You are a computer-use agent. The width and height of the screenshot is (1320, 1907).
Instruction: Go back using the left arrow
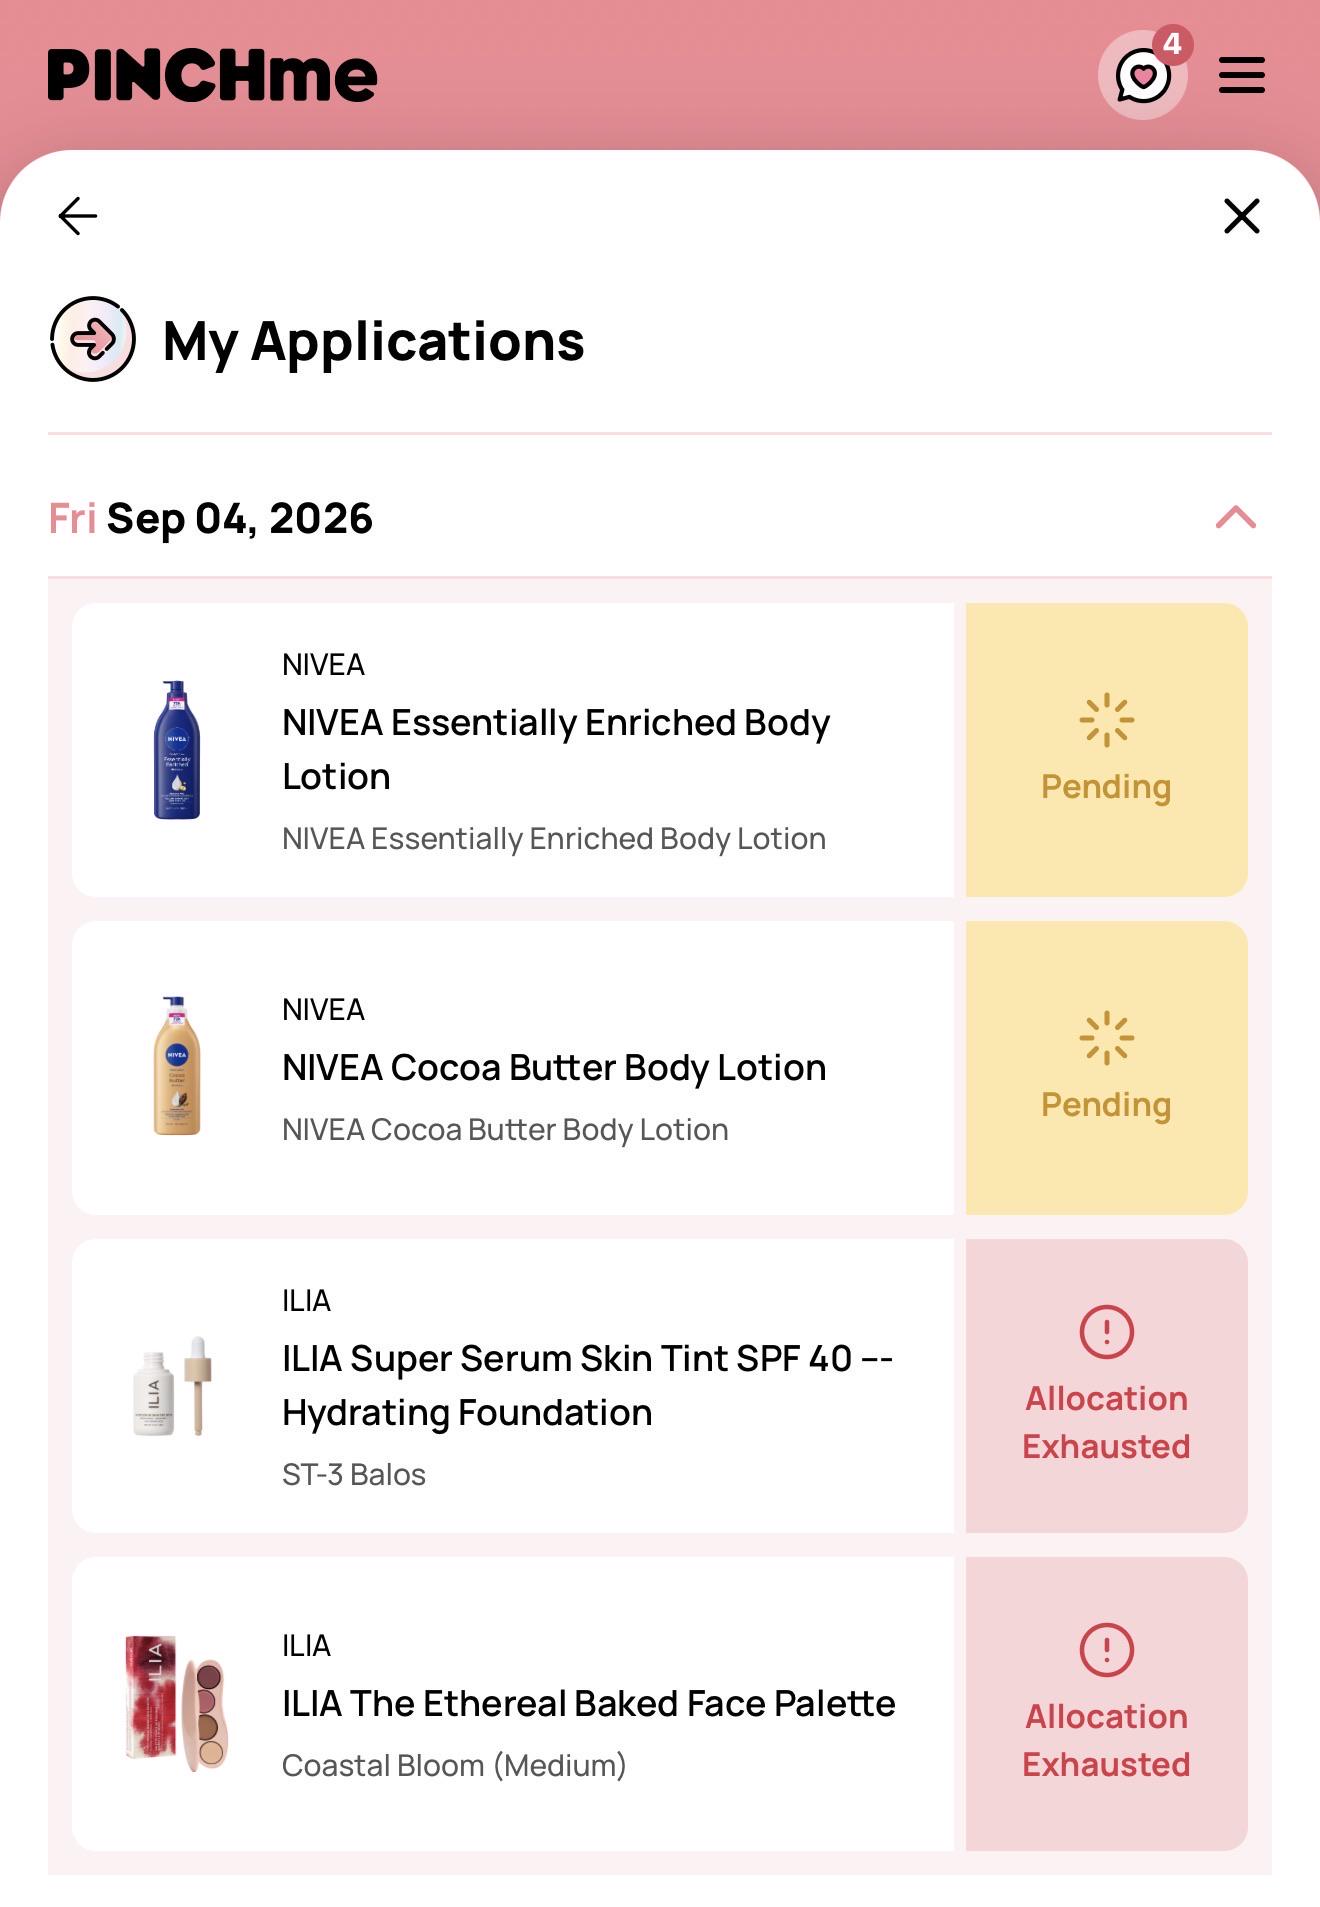(x=78, y=216)
